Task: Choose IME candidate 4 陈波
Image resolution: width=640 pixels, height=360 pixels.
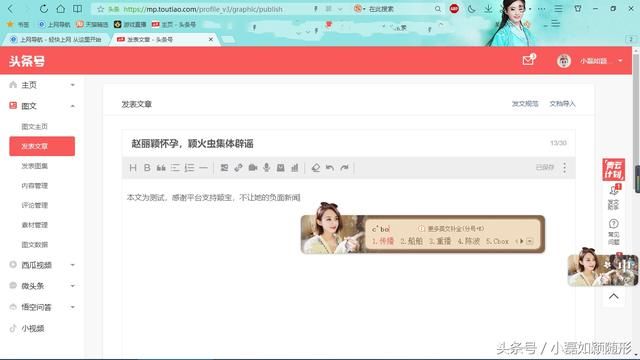Action: tap(469, 241)
